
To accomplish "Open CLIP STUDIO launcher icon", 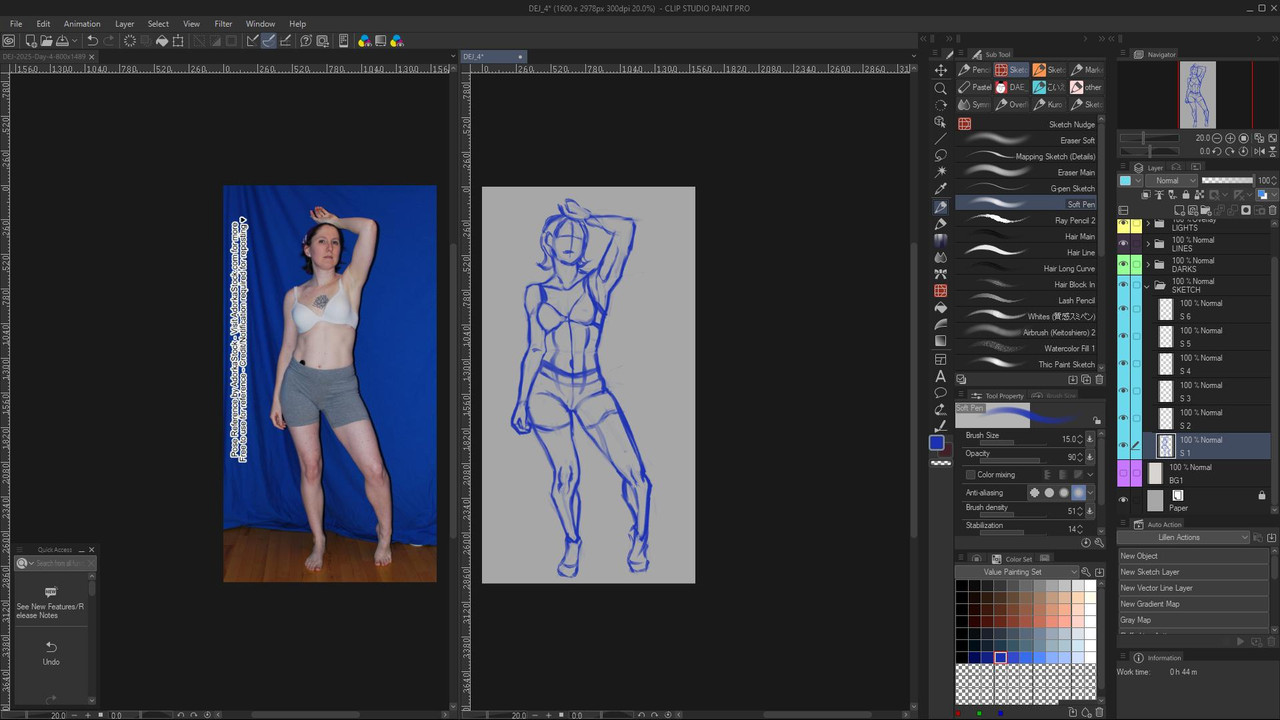I will click(x=9, y=41).
